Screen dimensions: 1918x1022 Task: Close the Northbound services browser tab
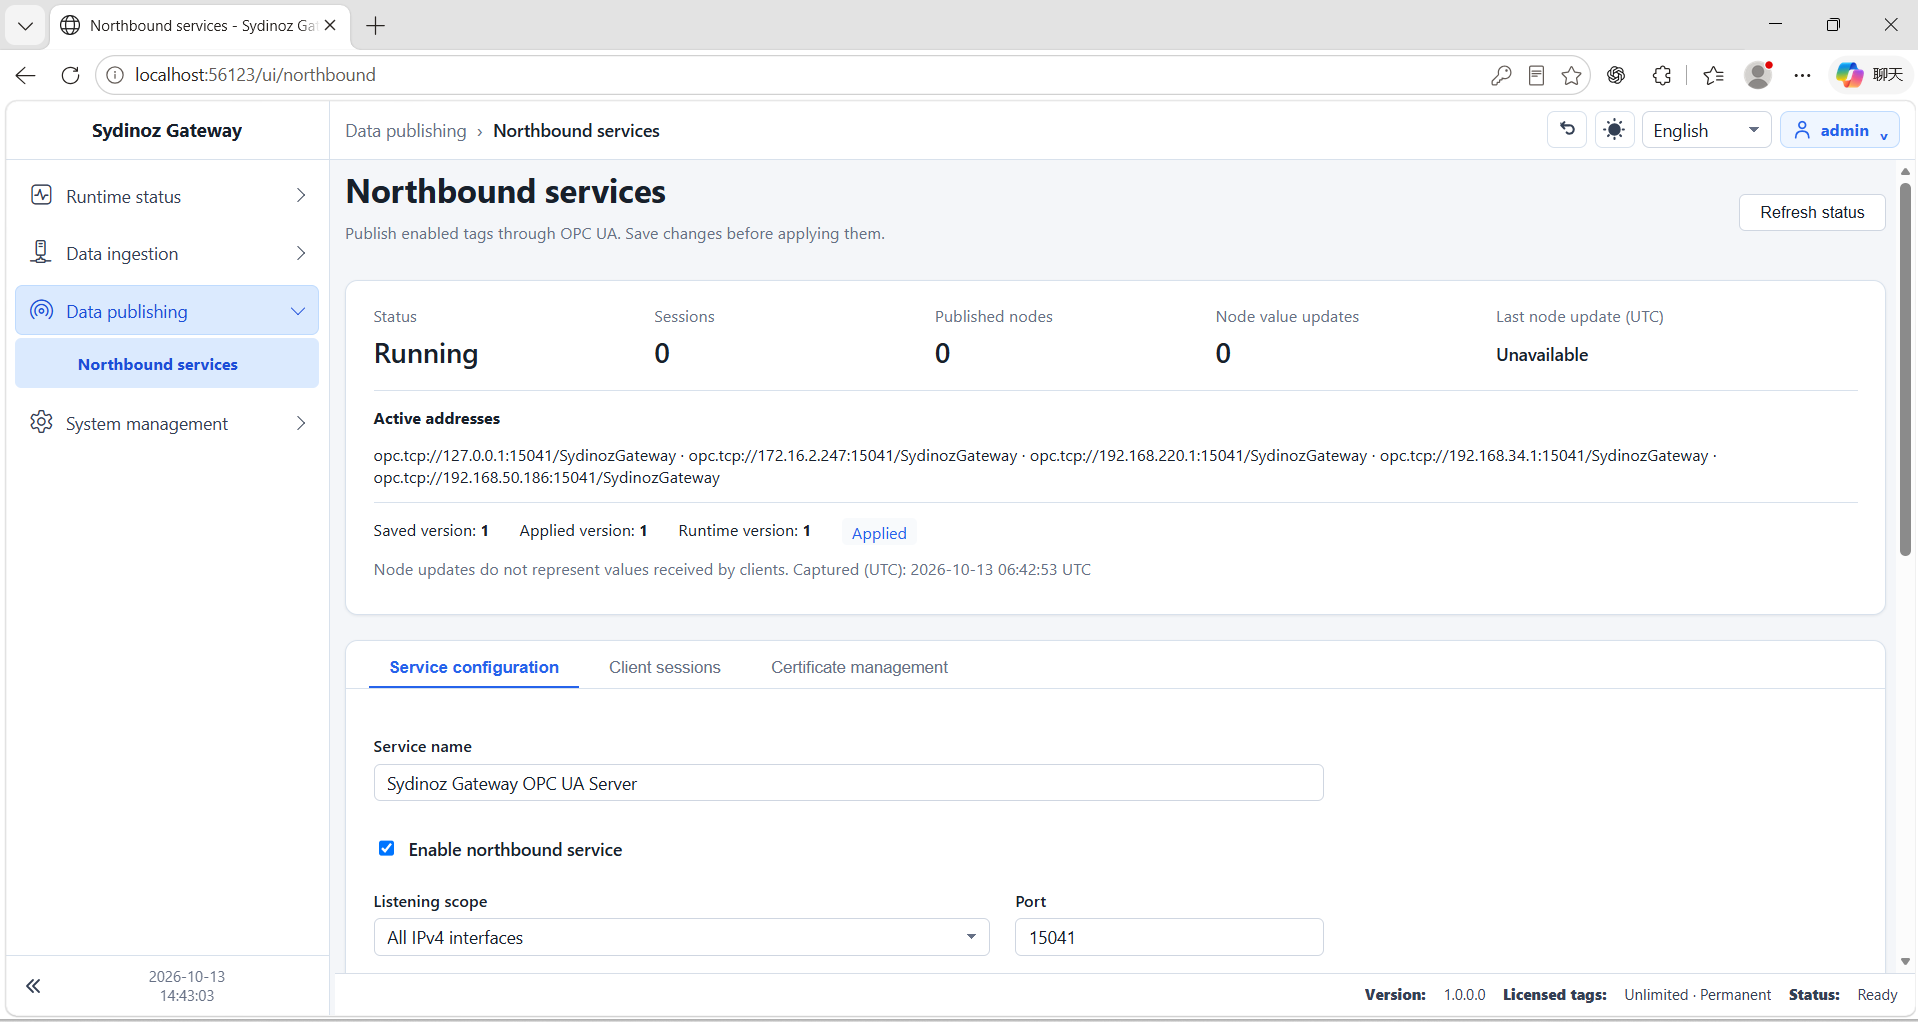[x=330, y=26]
